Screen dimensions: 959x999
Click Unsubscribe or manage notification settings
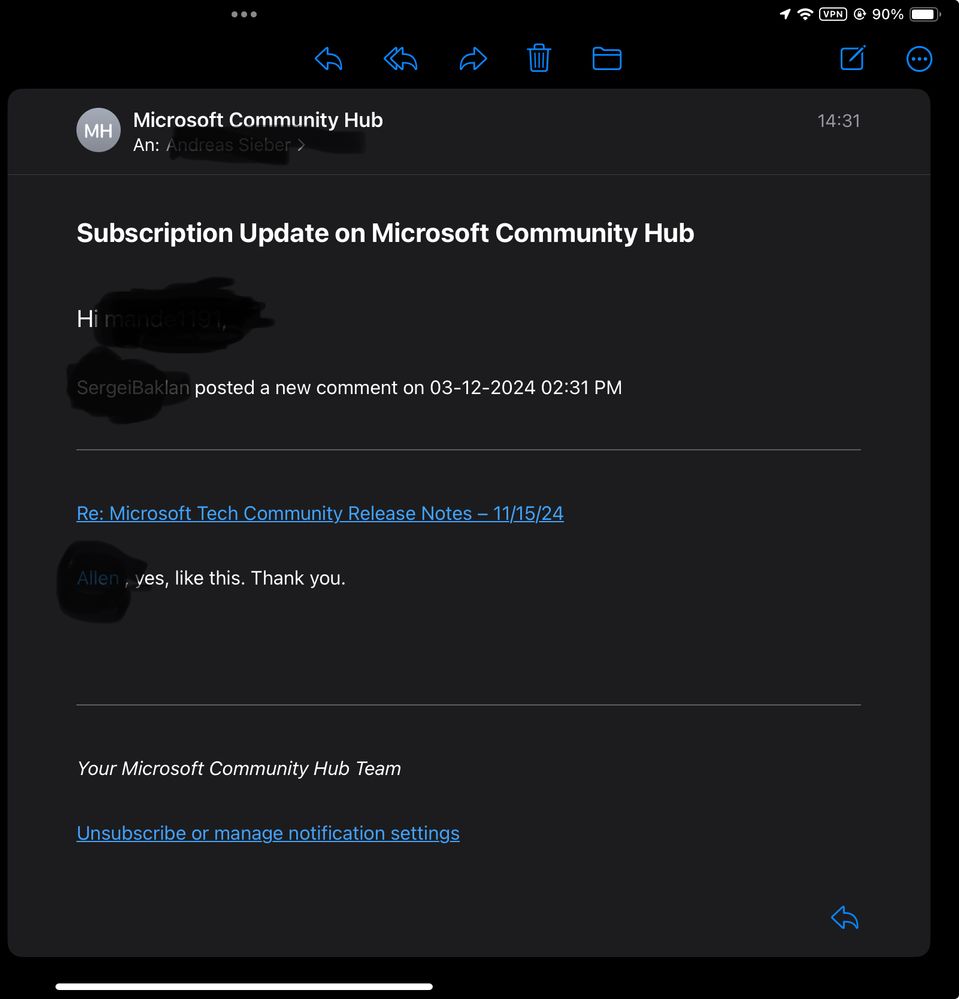click(x=268, y=833)
